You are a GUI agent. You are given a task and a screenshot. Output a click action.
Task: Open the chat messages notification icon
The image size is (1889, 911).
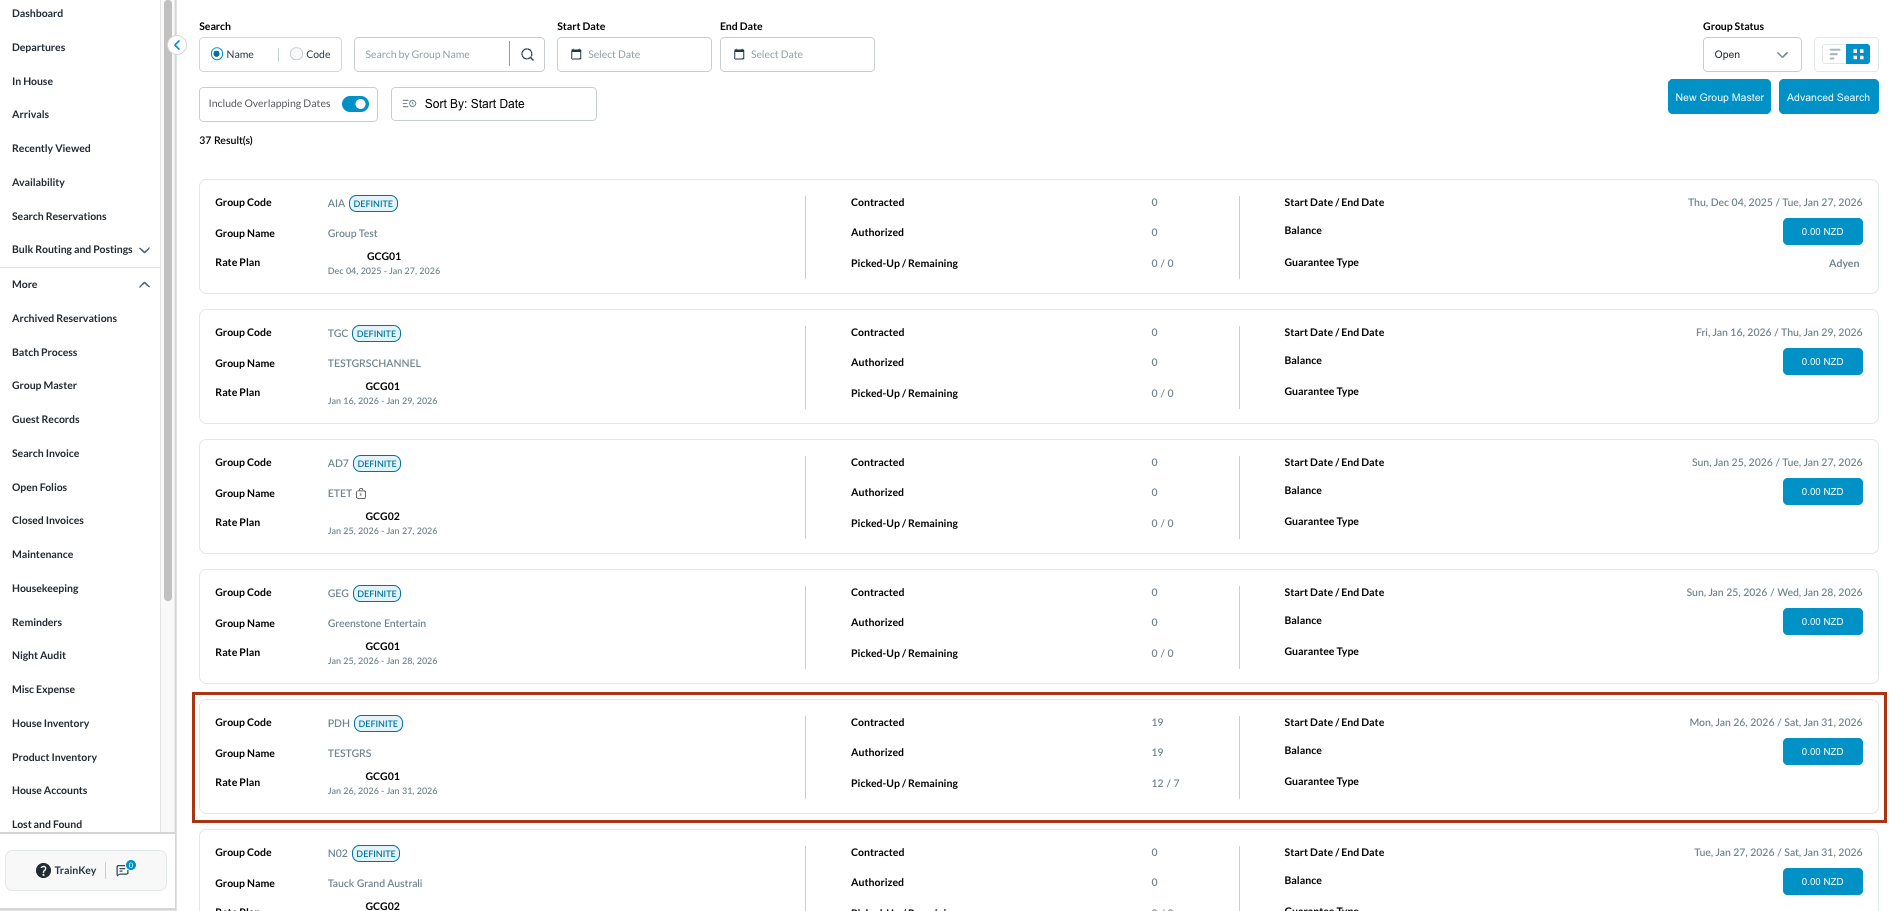pyautogui.click(x=124, y=870)
